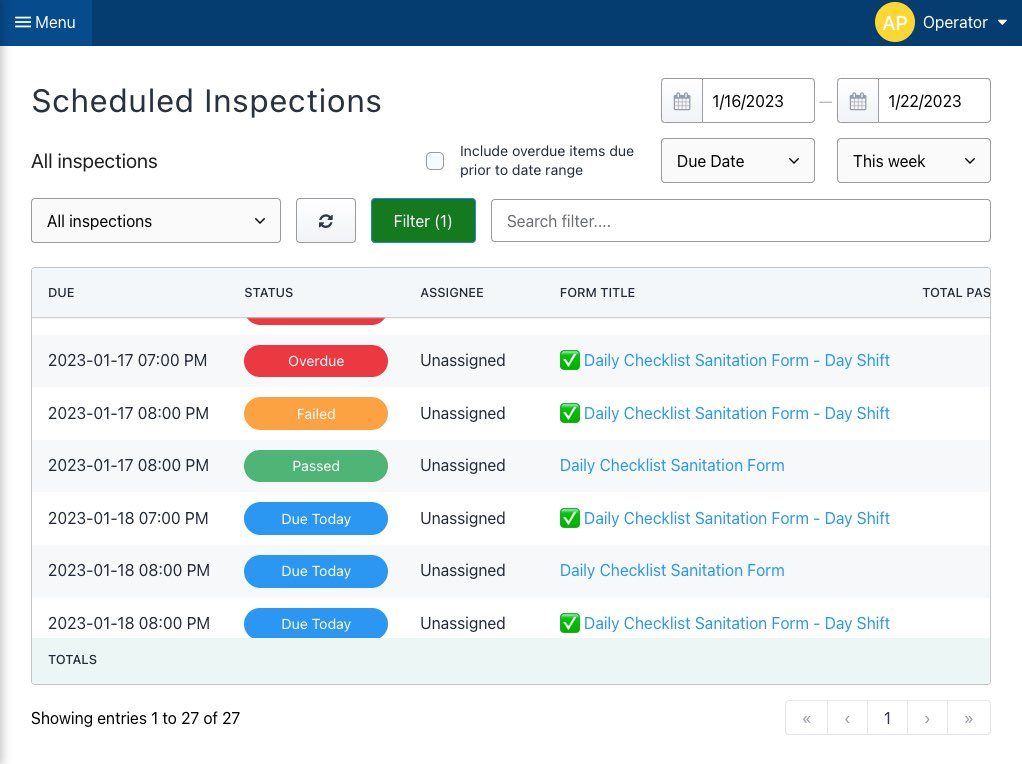Open the Due Date dropdown
The height and width of the screenshot is (764, 1022).
tap(738, 160)
